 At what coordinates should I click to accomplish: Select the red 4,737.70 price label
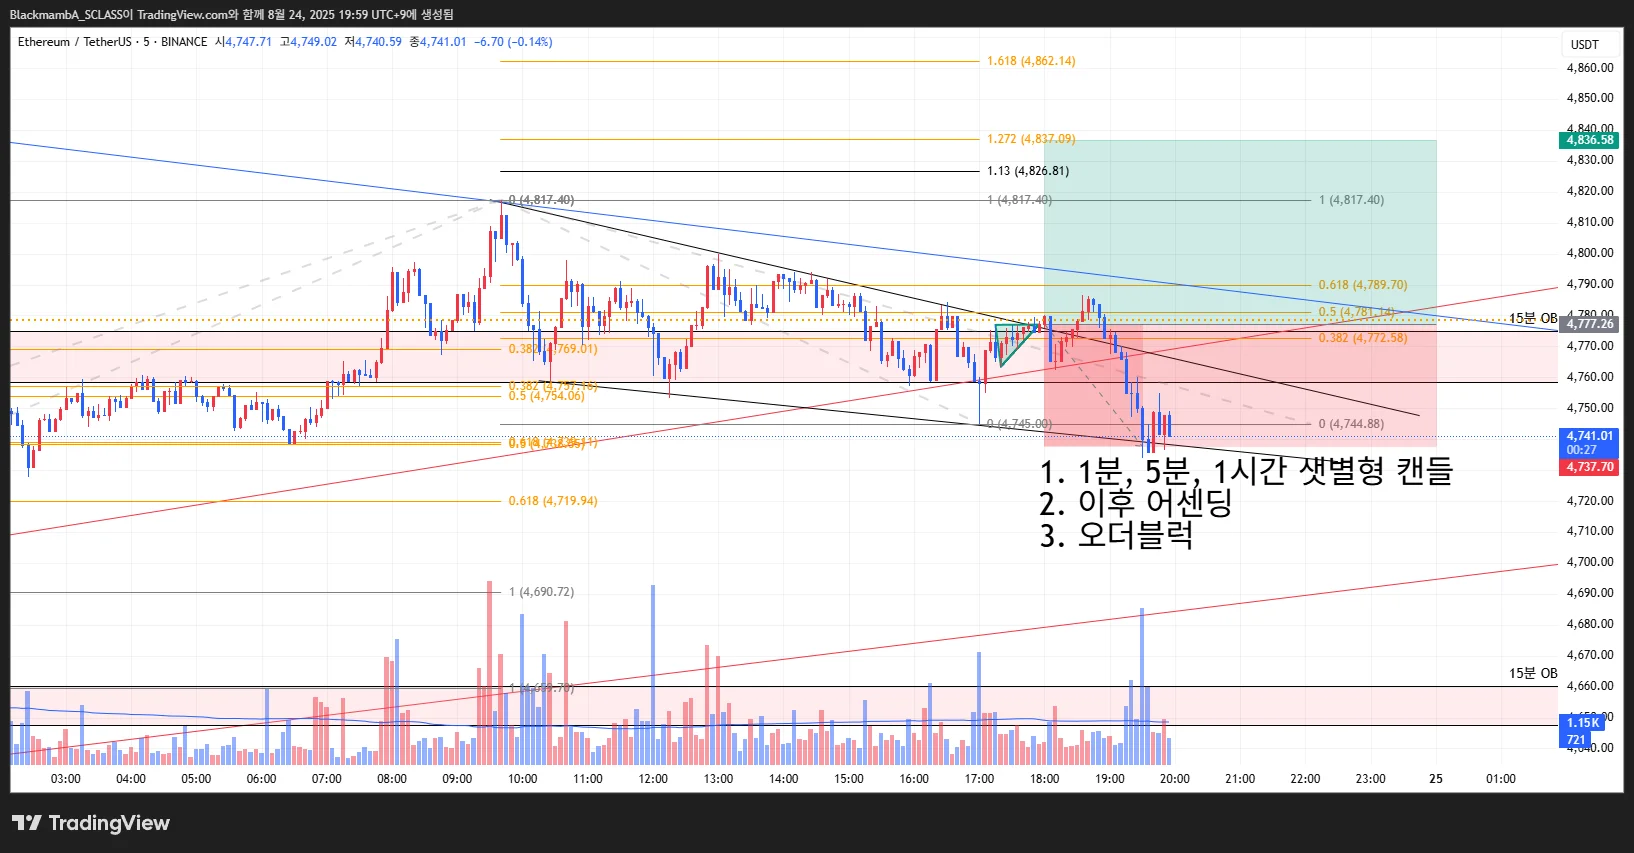(1589, 467)
